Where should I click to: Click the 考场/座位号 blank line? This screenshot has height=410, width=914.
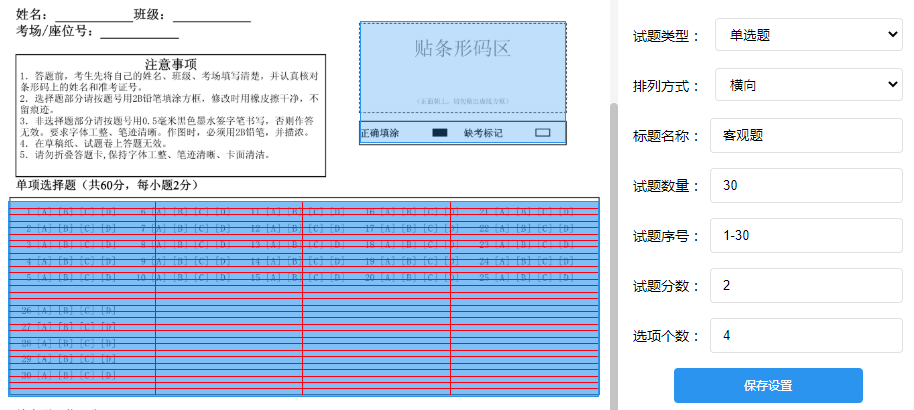[x=140, y=32]
